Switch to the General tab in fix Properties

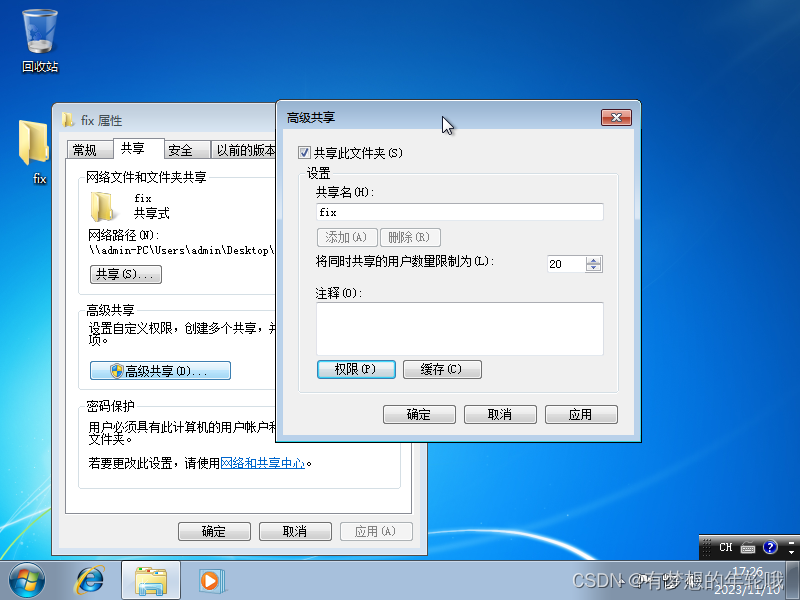[89, 150]
